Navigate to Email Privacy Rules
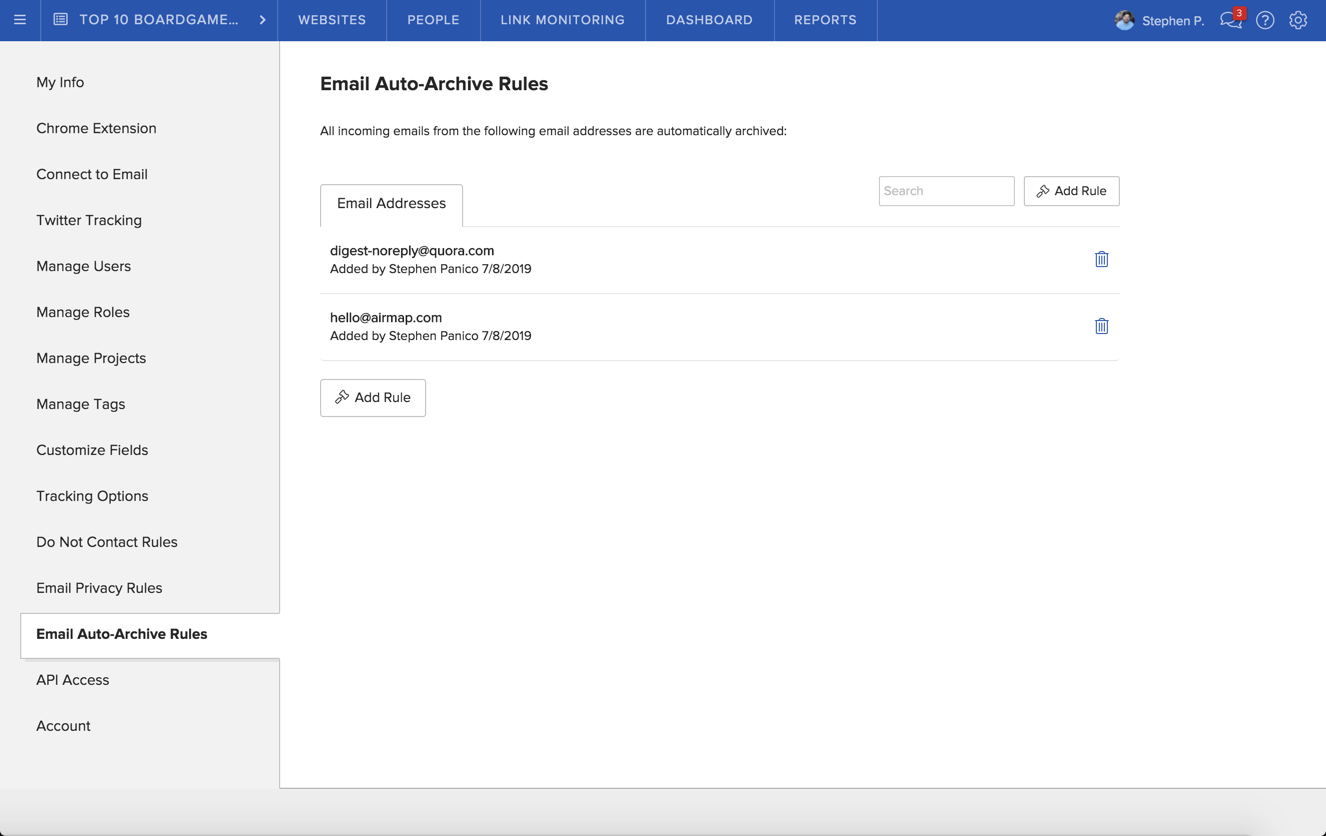Viewport: 1326px width, 836px height. [99, 588]
